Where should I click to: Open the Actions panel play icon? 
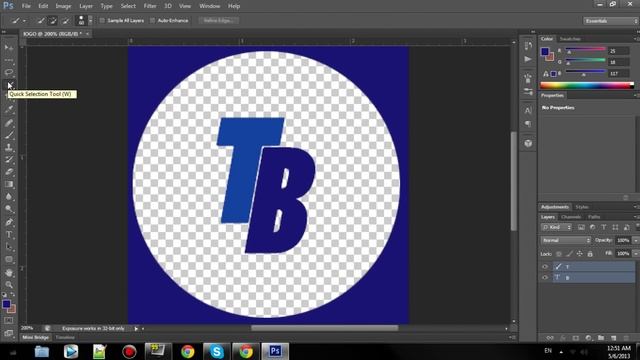click(x=528, y=59)
